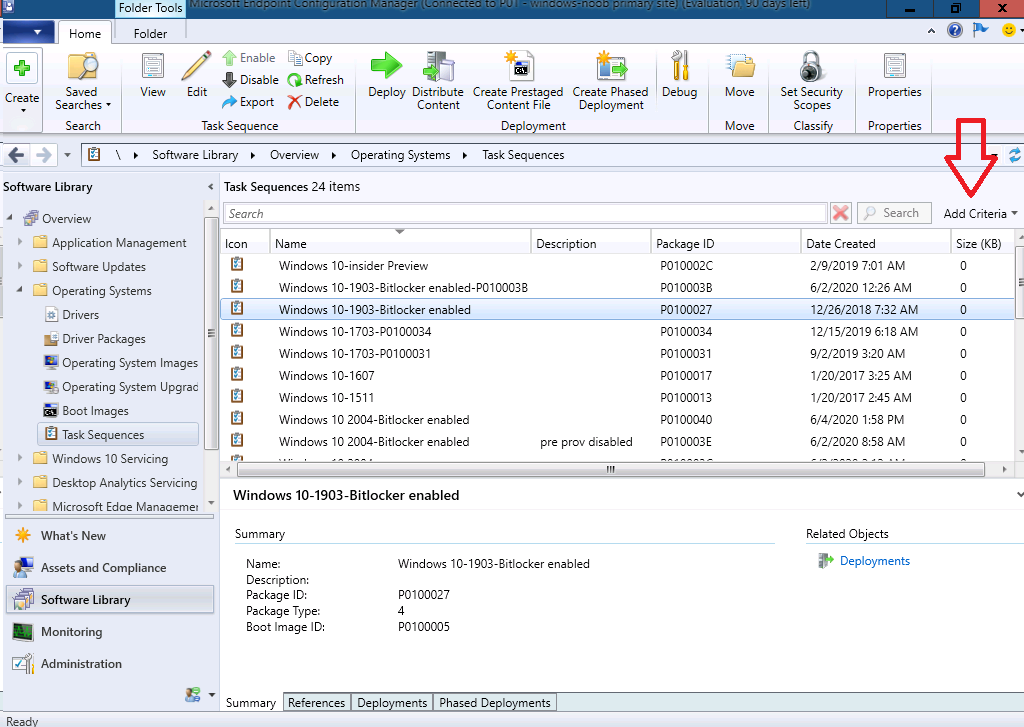Click the Deploy green arrow icon

(x=387, y=65)
